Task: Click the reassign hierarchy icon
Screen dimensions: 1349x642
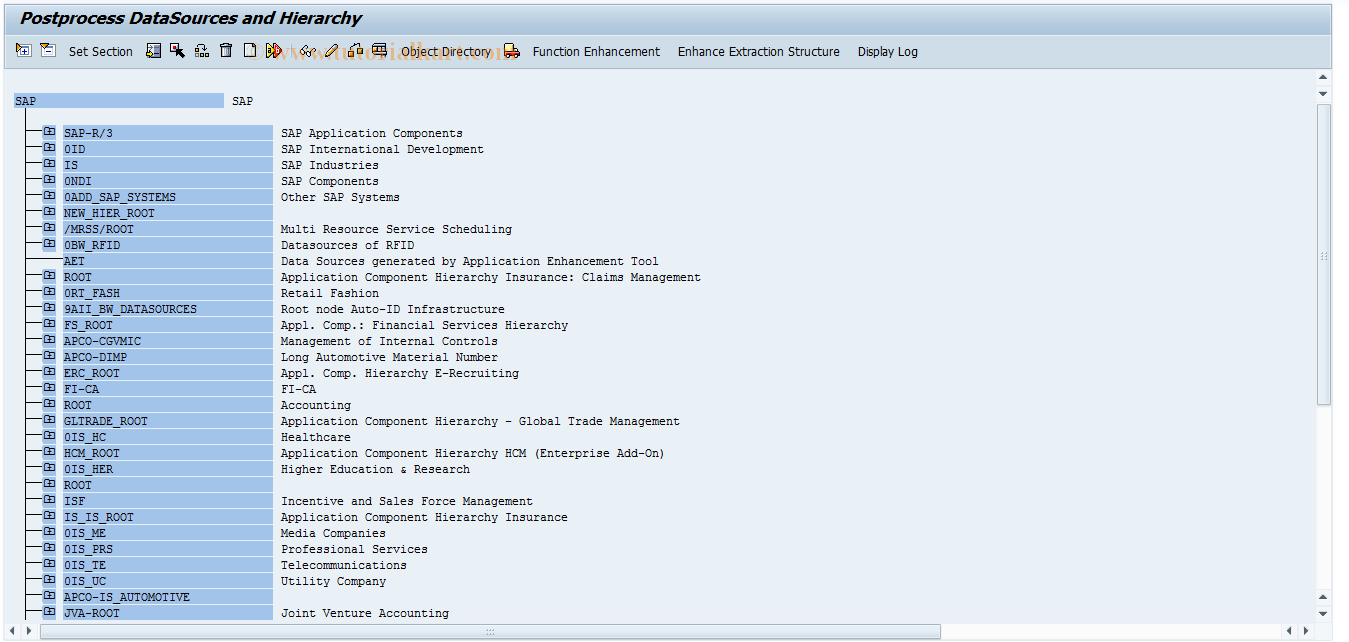Action: (356, 51)
